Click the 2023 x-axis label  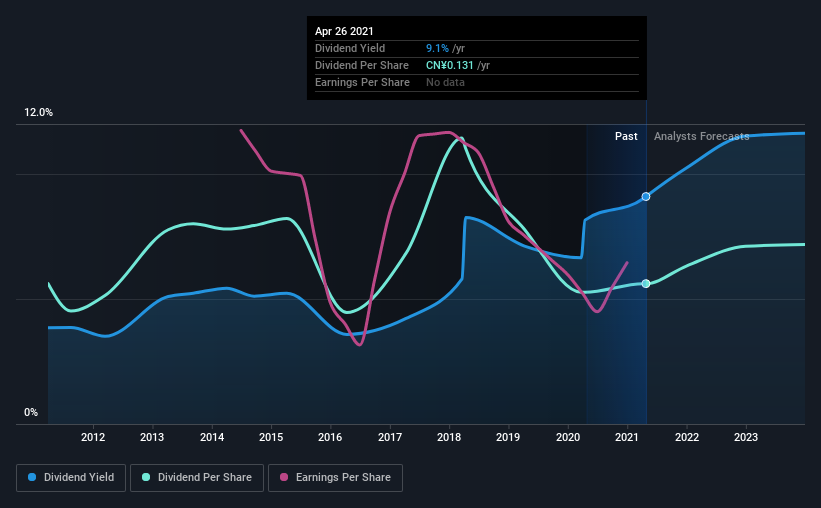tap(746, 437)
